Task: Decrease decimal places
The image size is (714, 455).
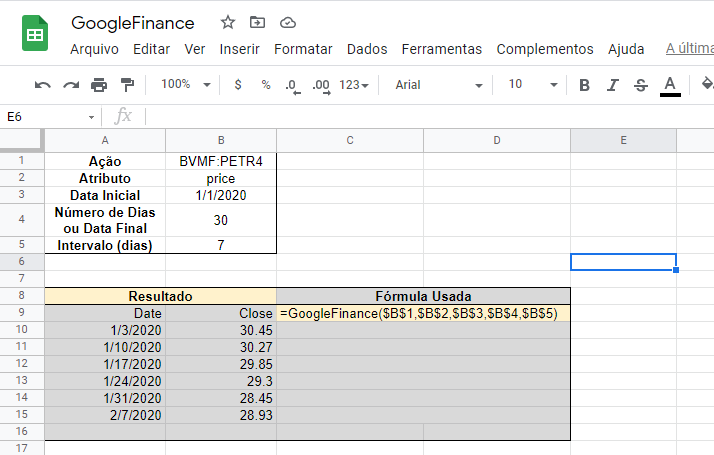Action: pos(293,86)
